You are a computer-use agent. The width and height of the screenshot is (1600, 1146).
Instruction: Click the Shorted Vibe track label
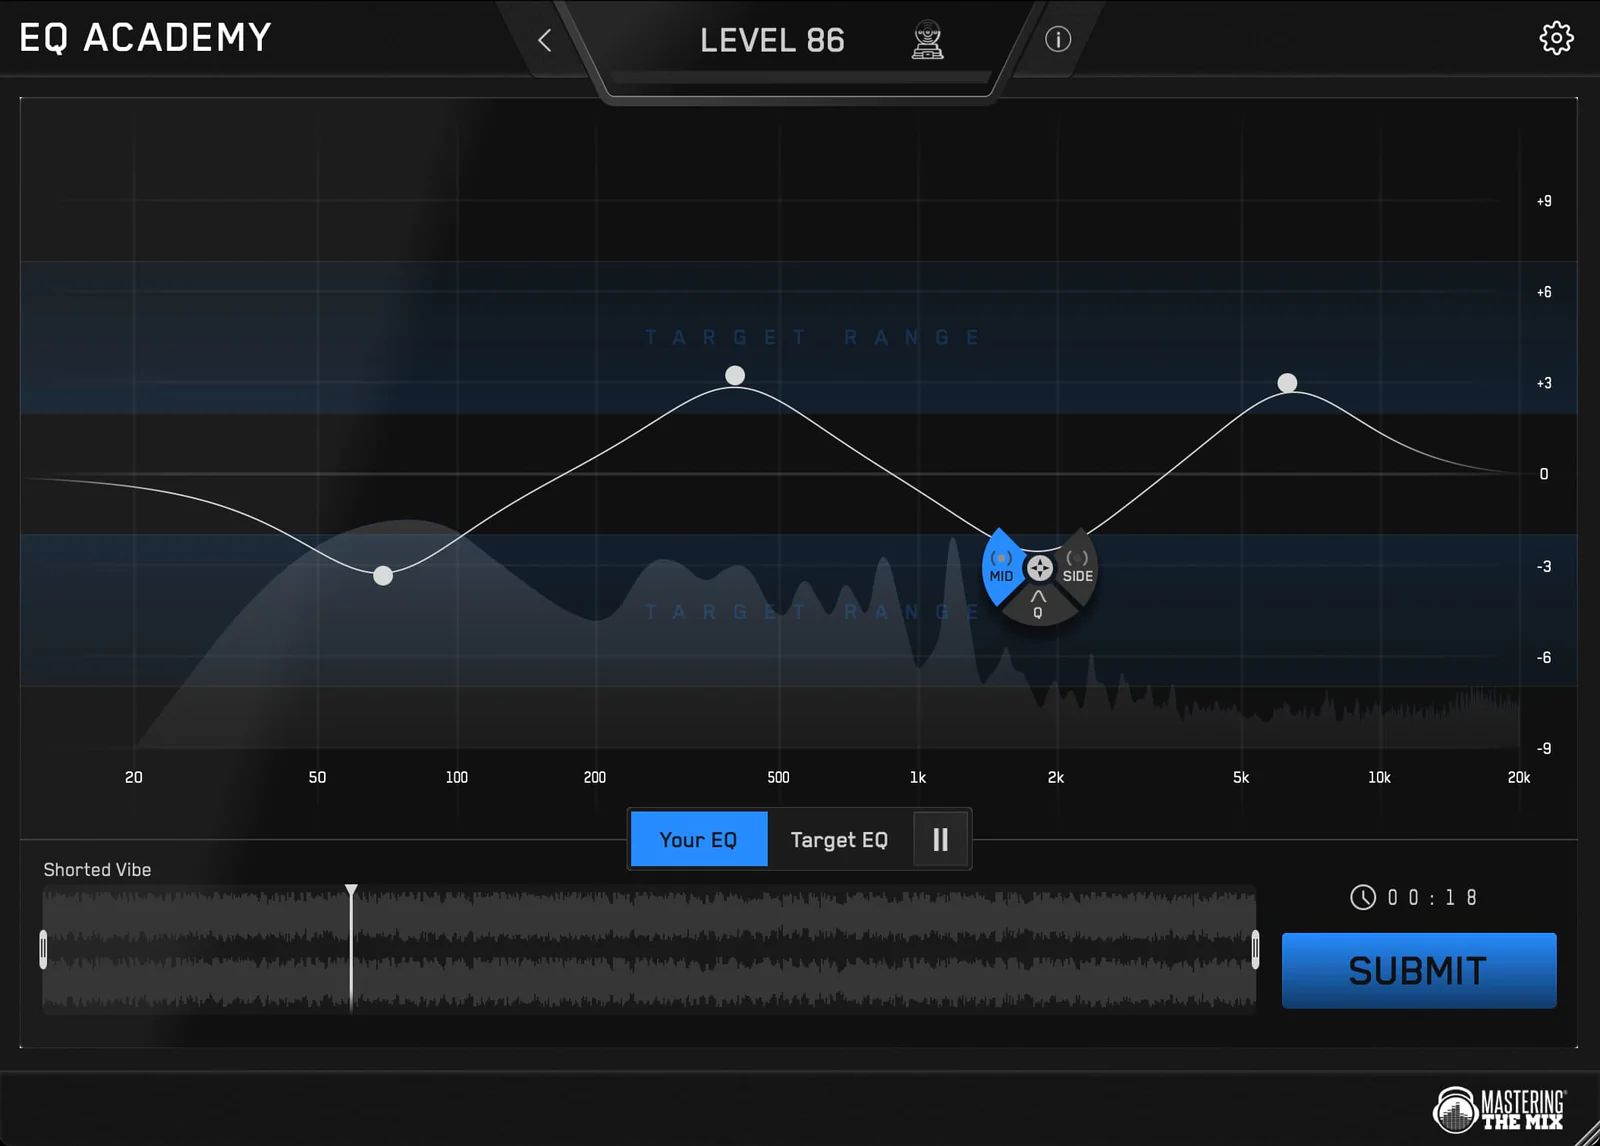point(97,869)
